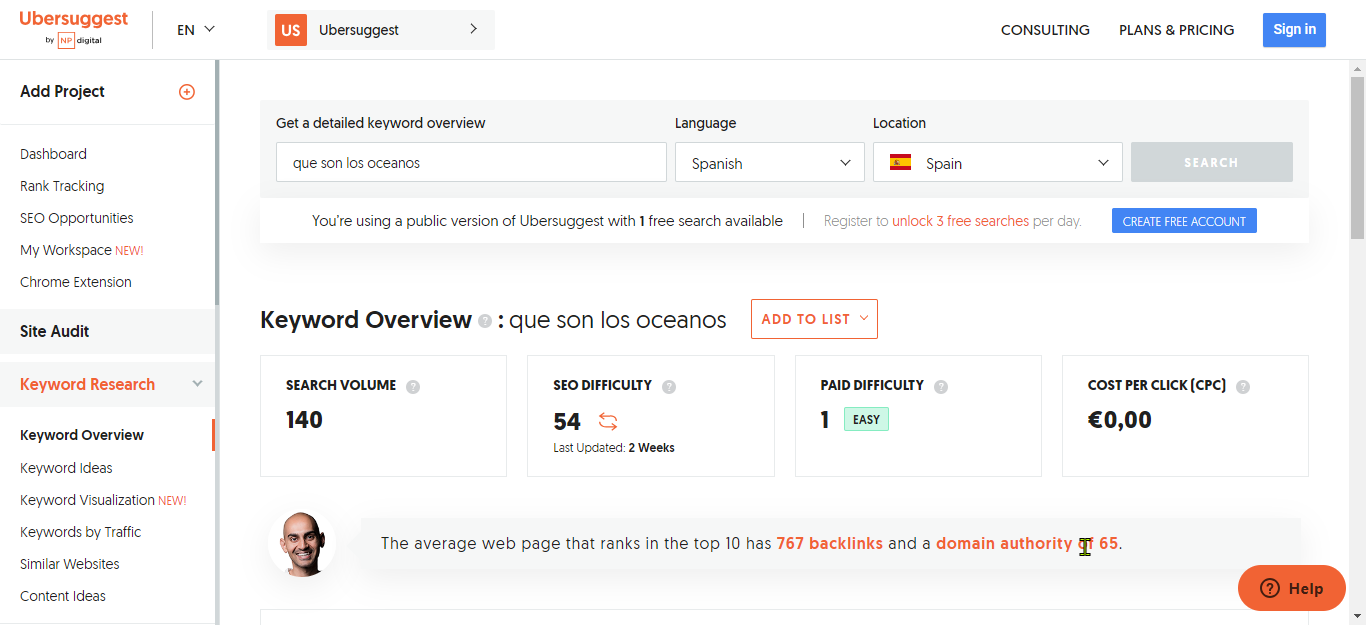
Task: Click Last Updated: 2 Weeks text
Action: (x=614, y=448)
